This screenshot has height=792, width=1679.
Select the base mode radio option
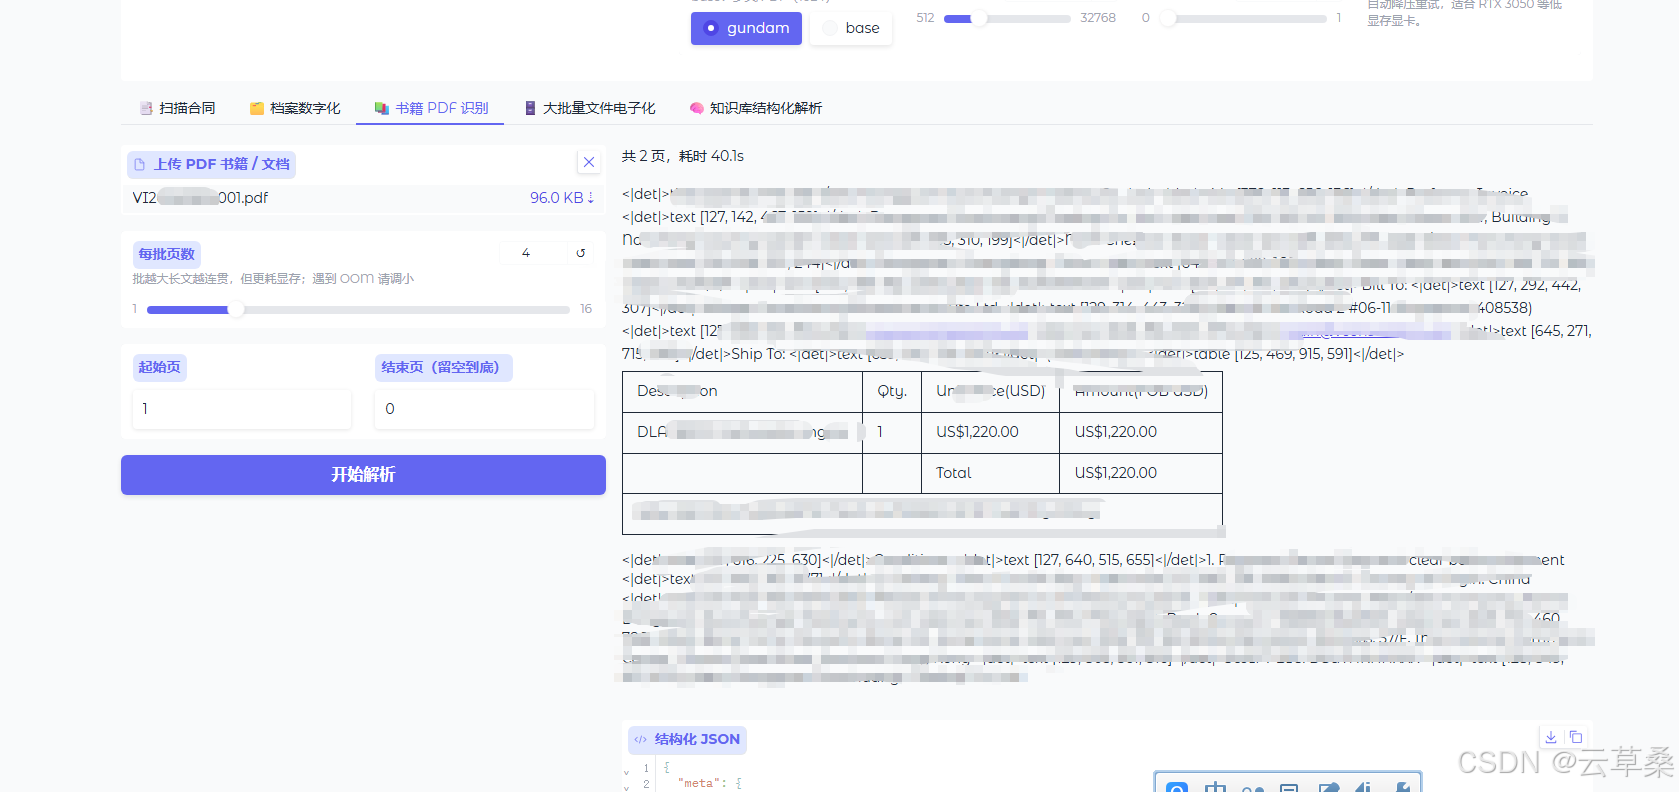click(851, 28)
